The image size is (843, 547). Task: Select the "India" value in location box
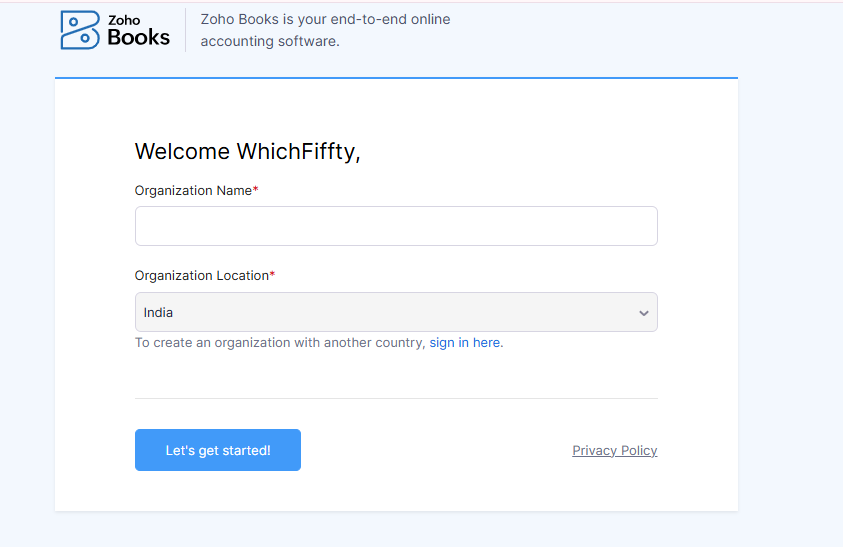[x=159, y=313]
